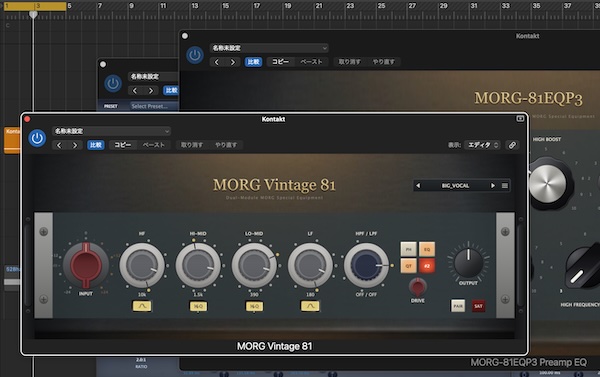The image size is (600, 377).
Task: Click ペースト button in Vintage 81 window
Action: (154, 145)
